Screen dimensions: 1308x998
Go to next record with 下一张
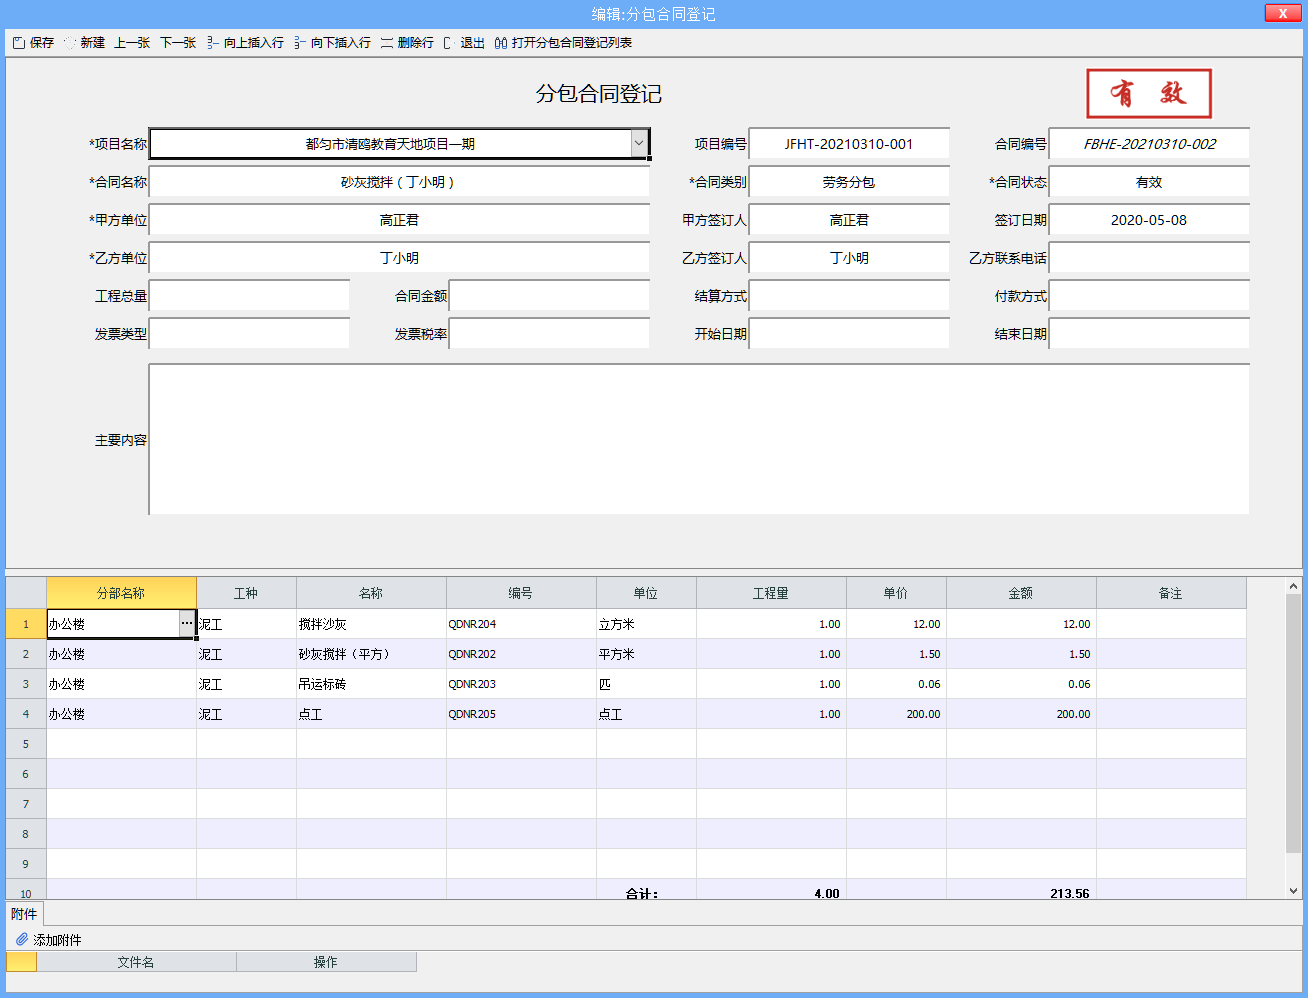click(x=178, y=43)
